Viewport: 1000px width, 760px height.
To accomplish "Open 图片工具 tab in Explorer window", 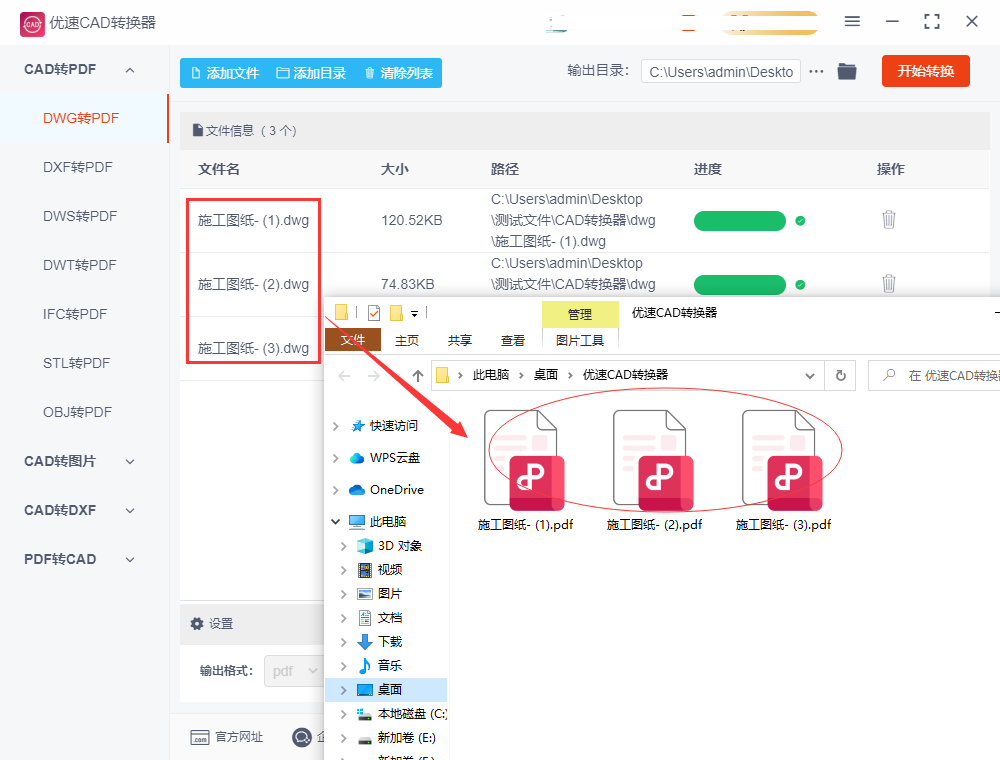I will click(x=580, y=340).
